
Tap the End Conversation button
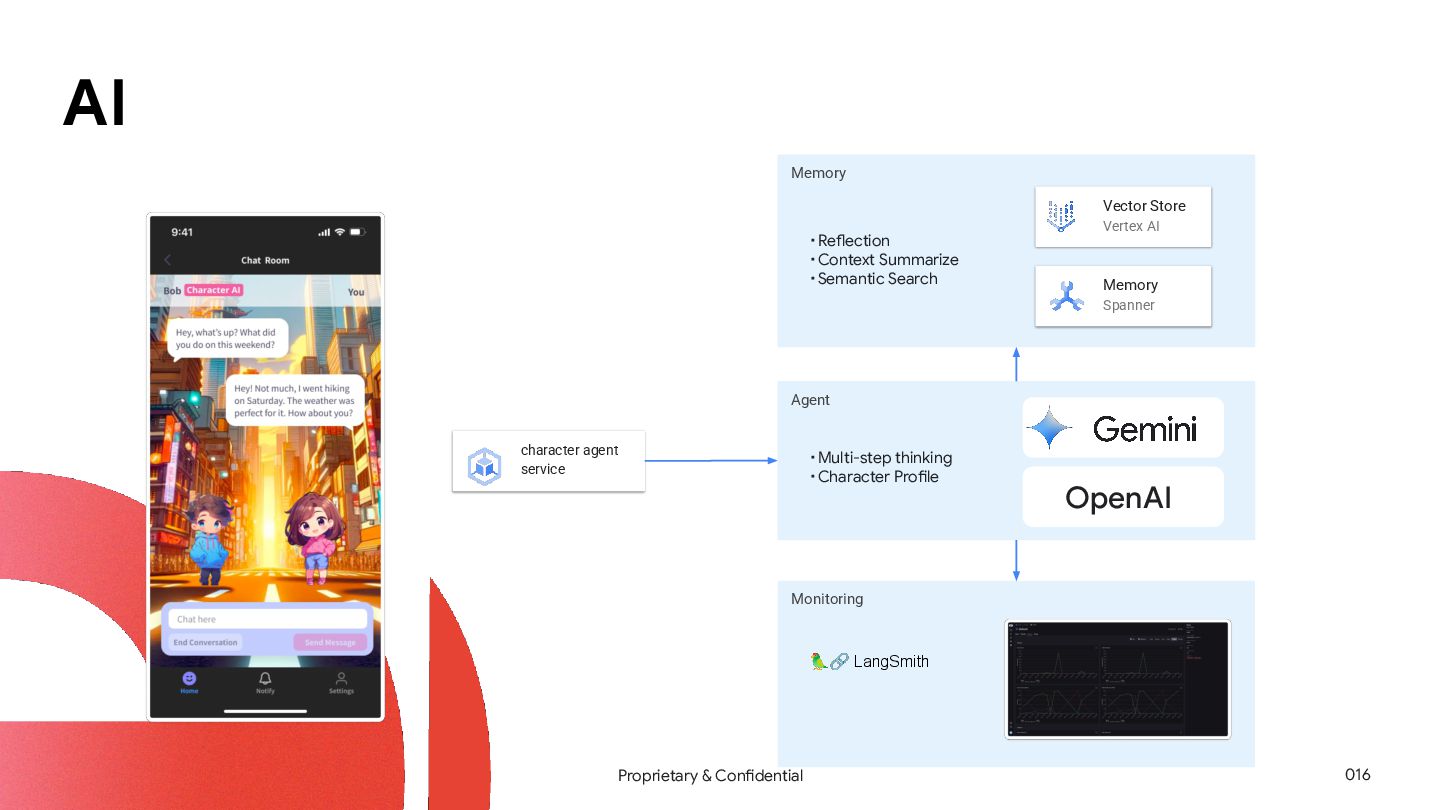tap(205, 642)
